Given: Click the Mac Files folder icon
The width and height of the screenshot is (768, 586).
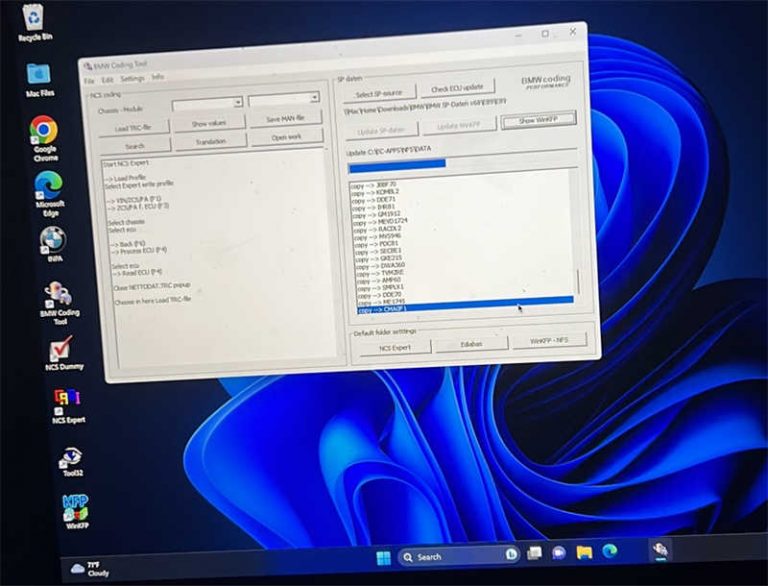Looking at the screenshot, I should pos(38,75).
